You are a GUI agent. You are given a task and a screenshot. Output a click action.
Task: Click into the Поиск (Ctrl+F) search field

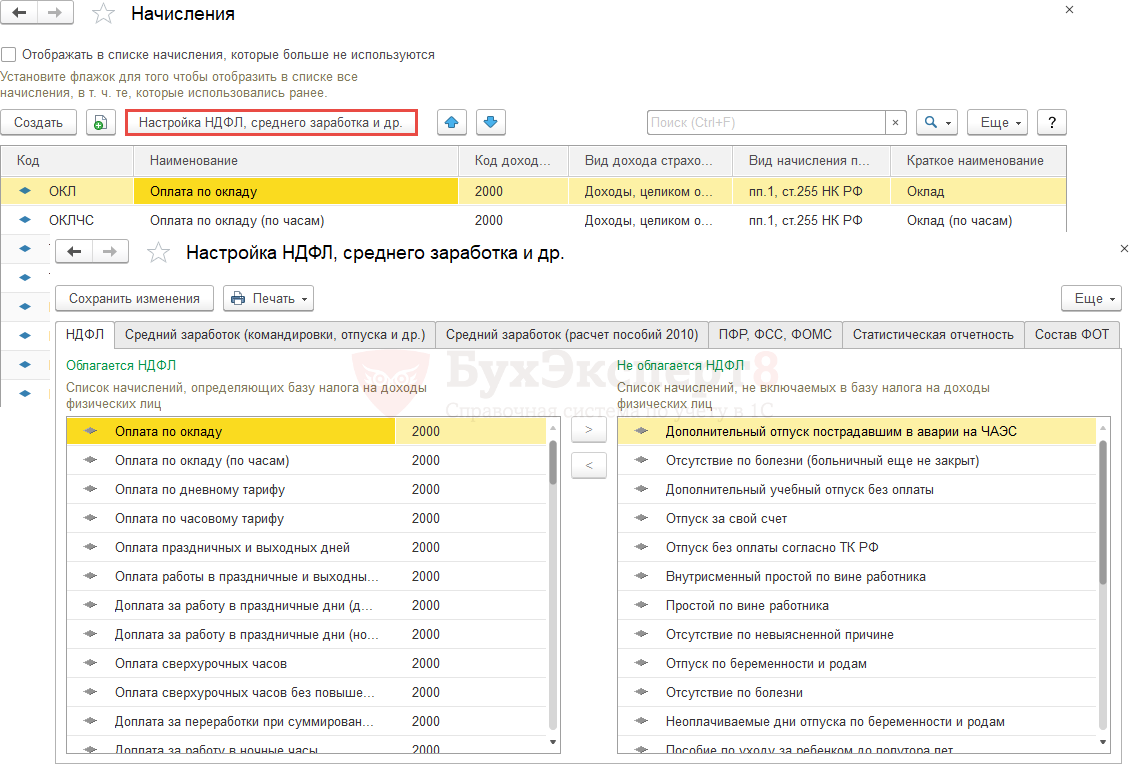click(765, 122)
